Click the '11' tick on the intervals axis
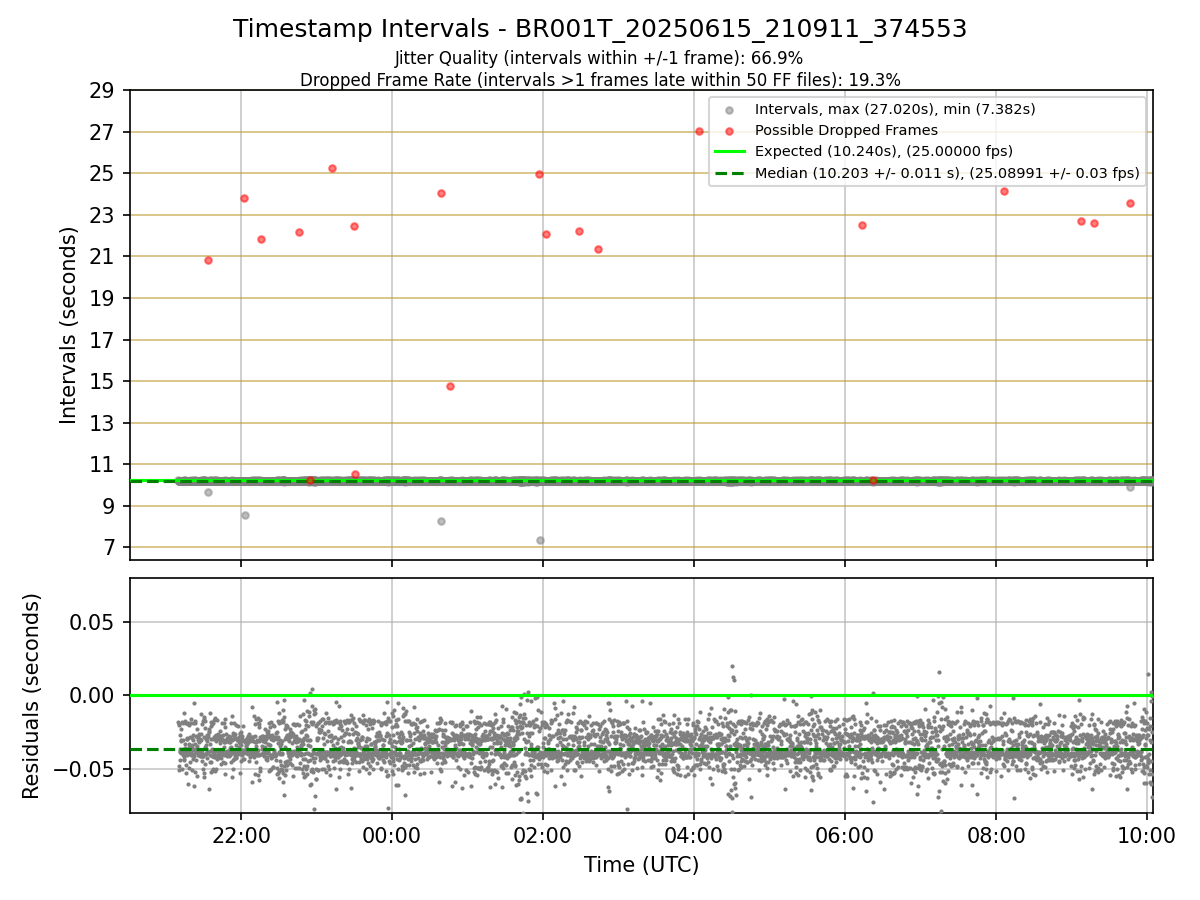Viewport: 1200px width, 900px height. 104,464
